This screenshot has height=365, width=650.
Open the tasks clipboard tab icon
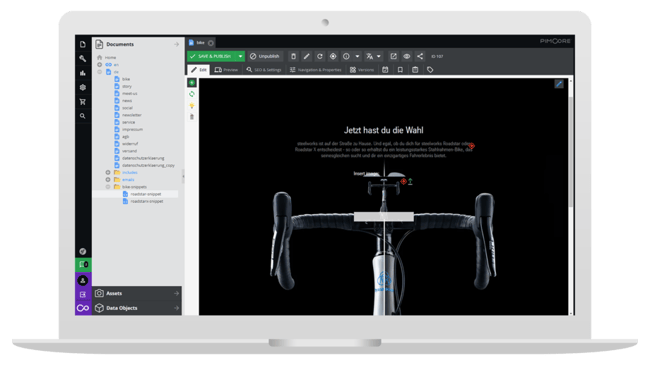(x=415, y=70)
